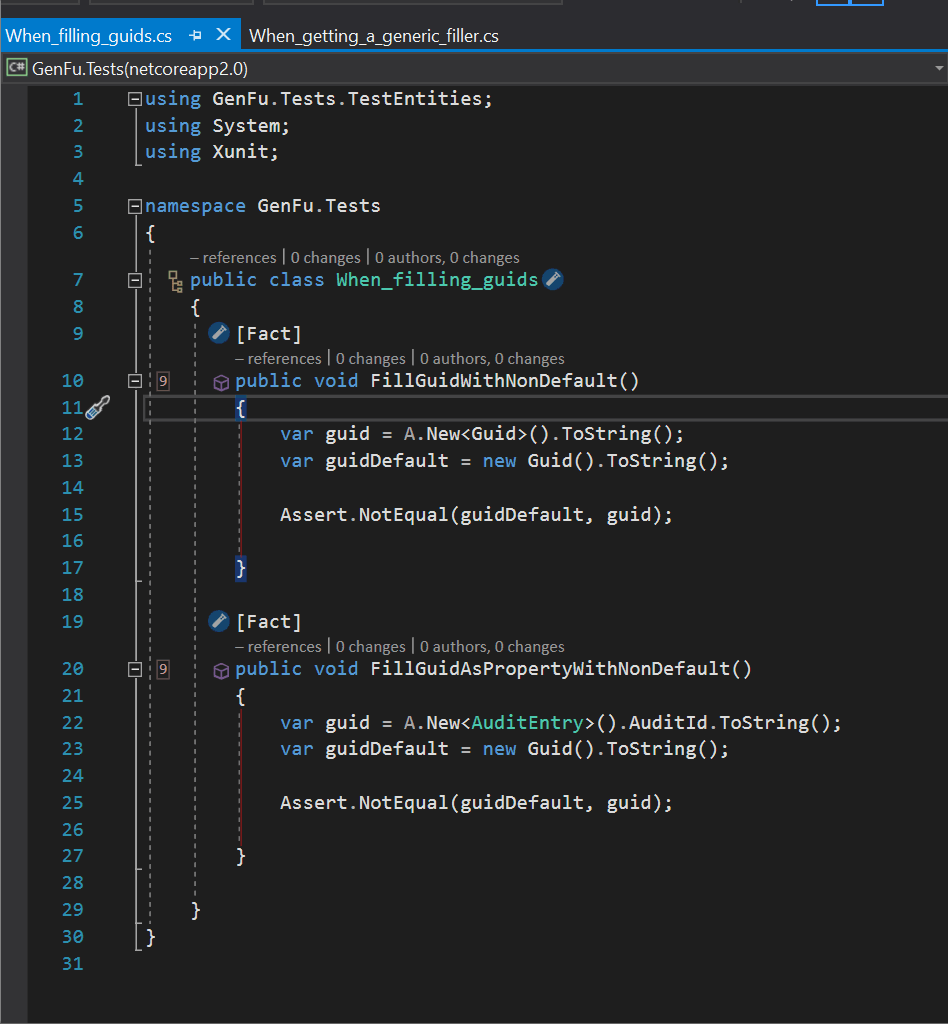
Task: Click the complexity badge 9 on line 10
Action: click(163, 381)
